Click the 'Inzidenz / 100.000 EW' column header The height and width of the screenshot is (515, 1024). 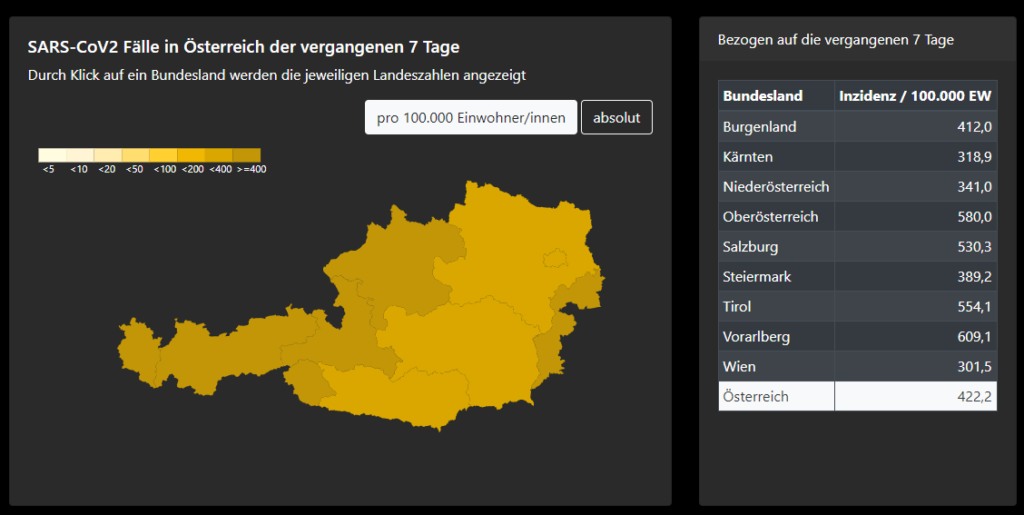(916, 96)
